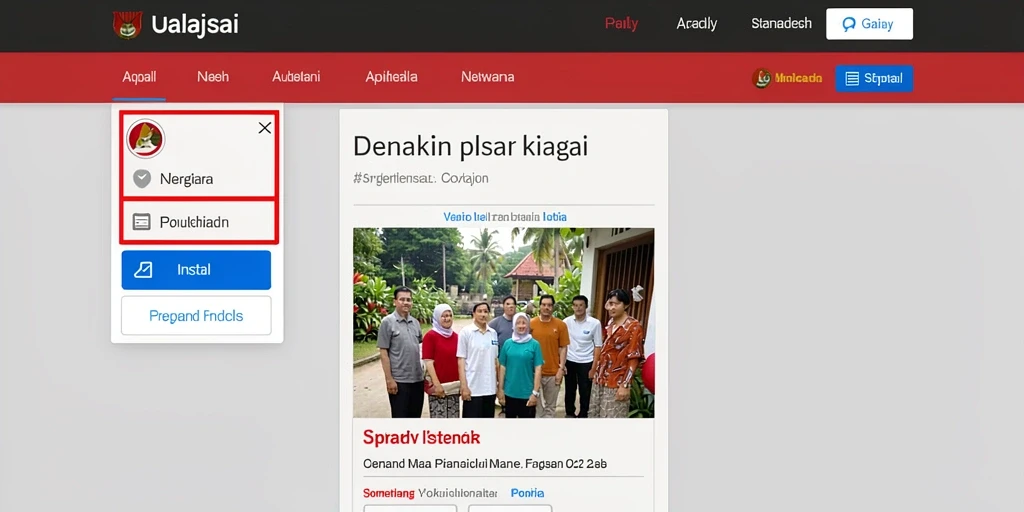
Task: Click the list icon in Stptal button
Action: coord(852,79)
